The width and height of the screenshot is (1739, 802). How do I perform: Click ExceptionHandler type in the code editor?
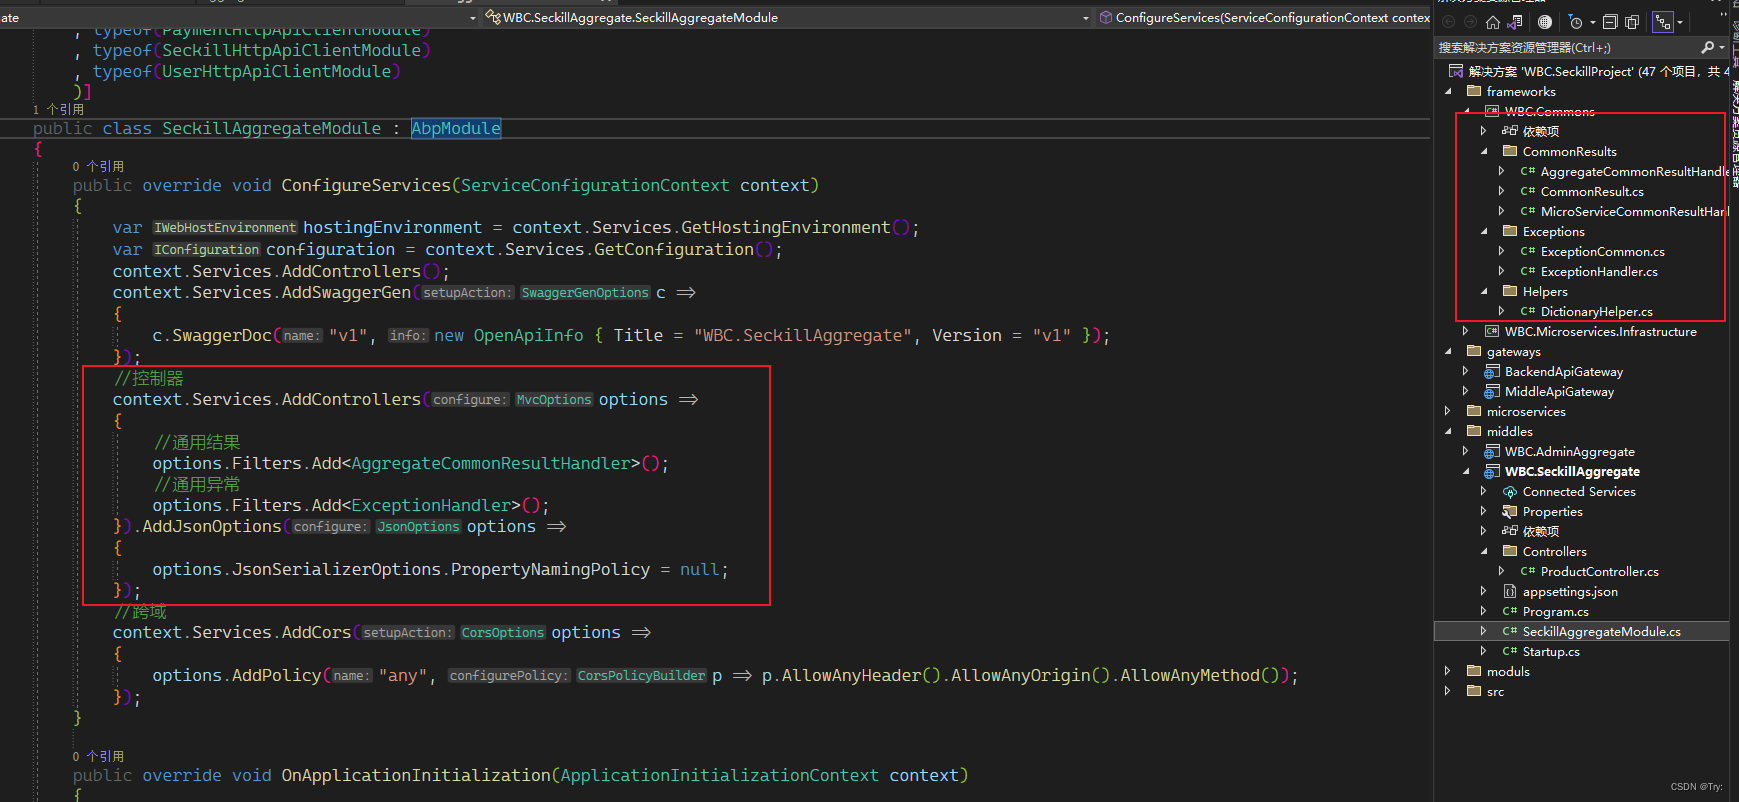coord(431,505)
